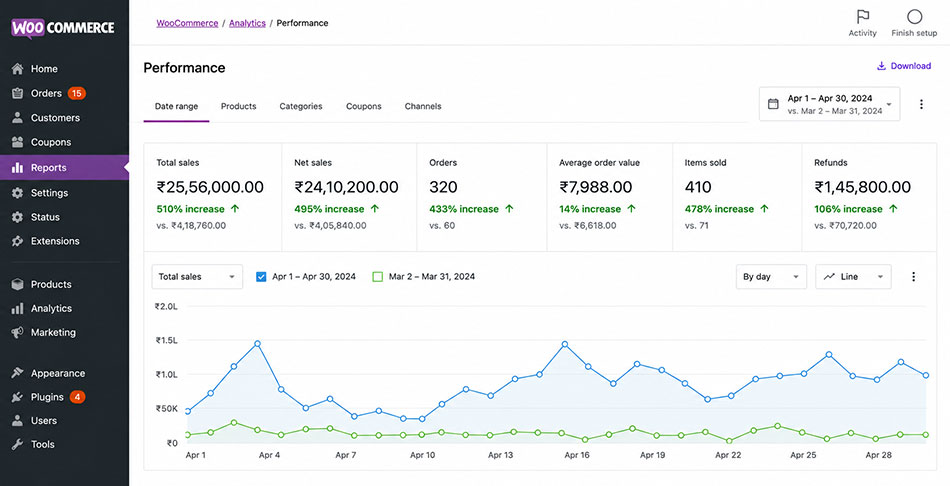This screenshot has height=486, width=950.
Task: Click the Finish setup circle icon
Action: [914, 16]
